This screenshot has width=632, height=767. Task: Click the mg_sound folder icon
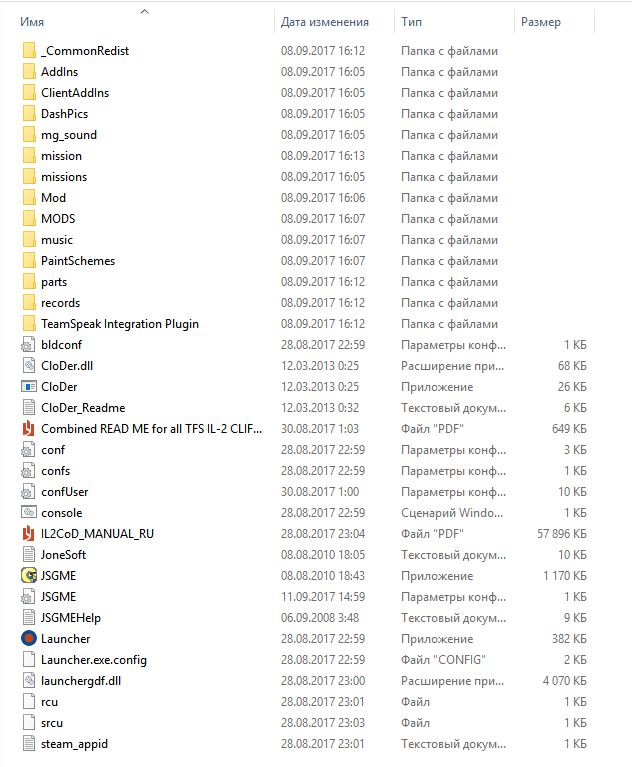click(29, 135)
